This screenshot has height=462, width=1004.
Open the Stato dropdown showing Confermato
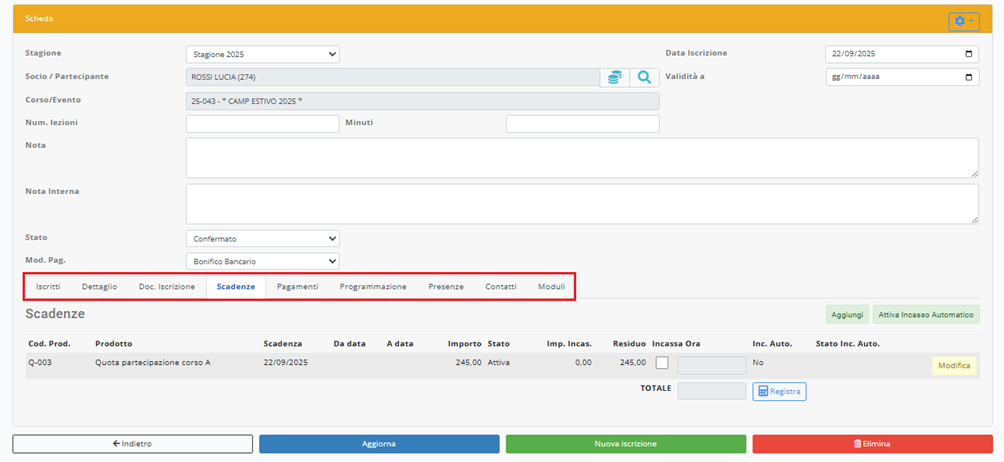262,239
